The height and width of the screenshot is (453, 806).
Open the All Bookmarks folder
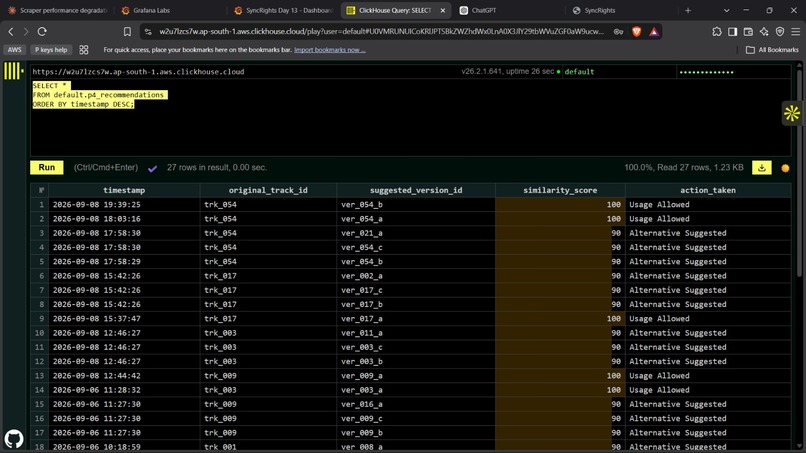point(773,50)
